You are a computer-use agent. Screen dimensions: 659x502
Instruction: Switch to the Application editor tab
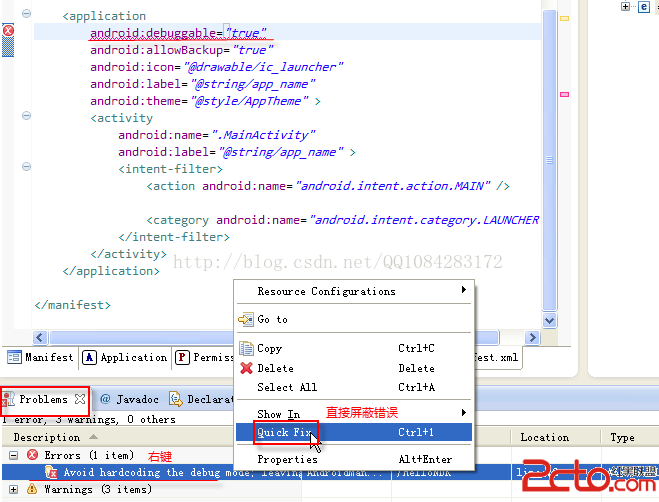125,357
